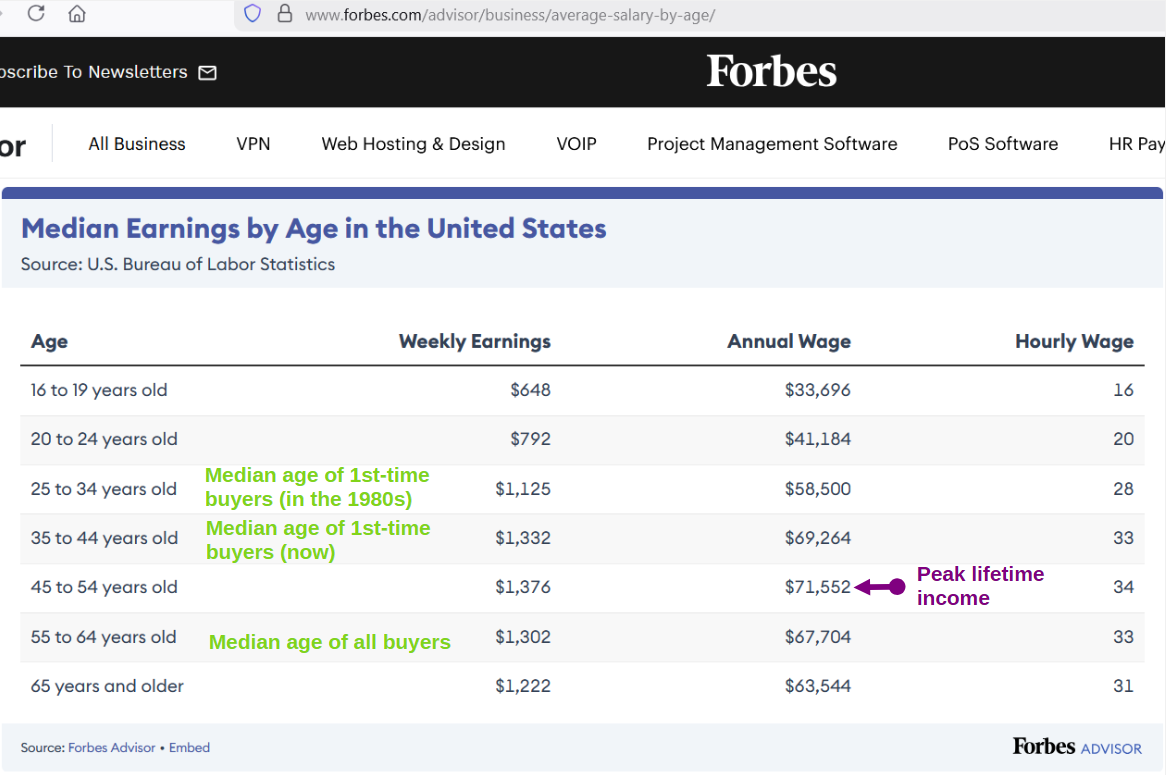Screen dimensions: 1166x775
Task: Click the Weekly Earnings column header
Action: pos(474,342)
